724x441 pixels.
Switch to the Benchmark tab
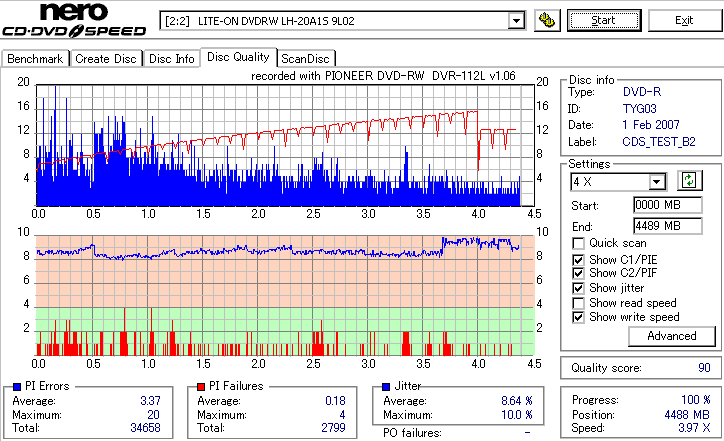coord(35,59)
